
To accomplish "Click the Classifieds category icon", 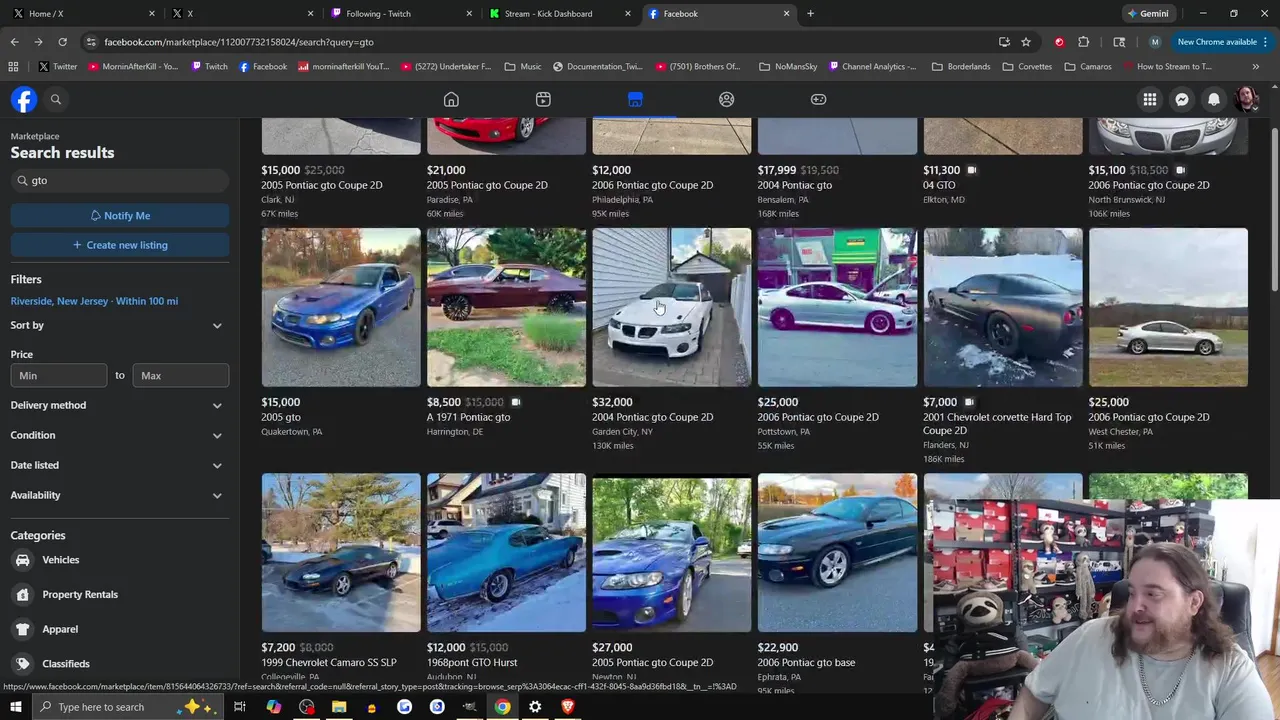I will (23, 663).
